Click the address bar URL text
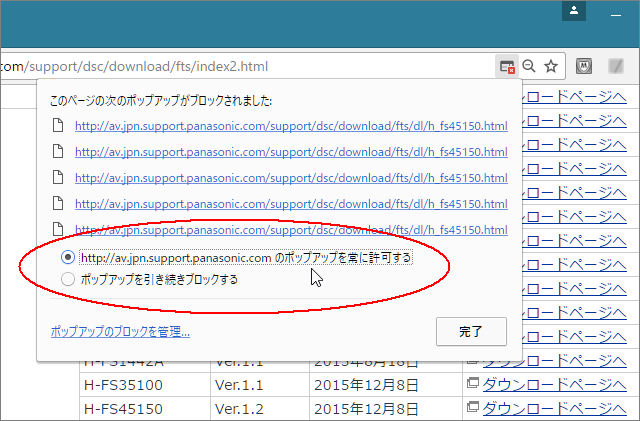 tap(134, 66)
